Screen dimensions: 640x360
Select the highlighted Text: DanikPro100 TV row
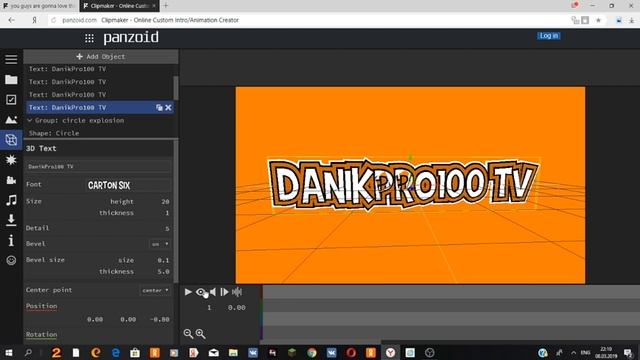(x=100, y=108)
